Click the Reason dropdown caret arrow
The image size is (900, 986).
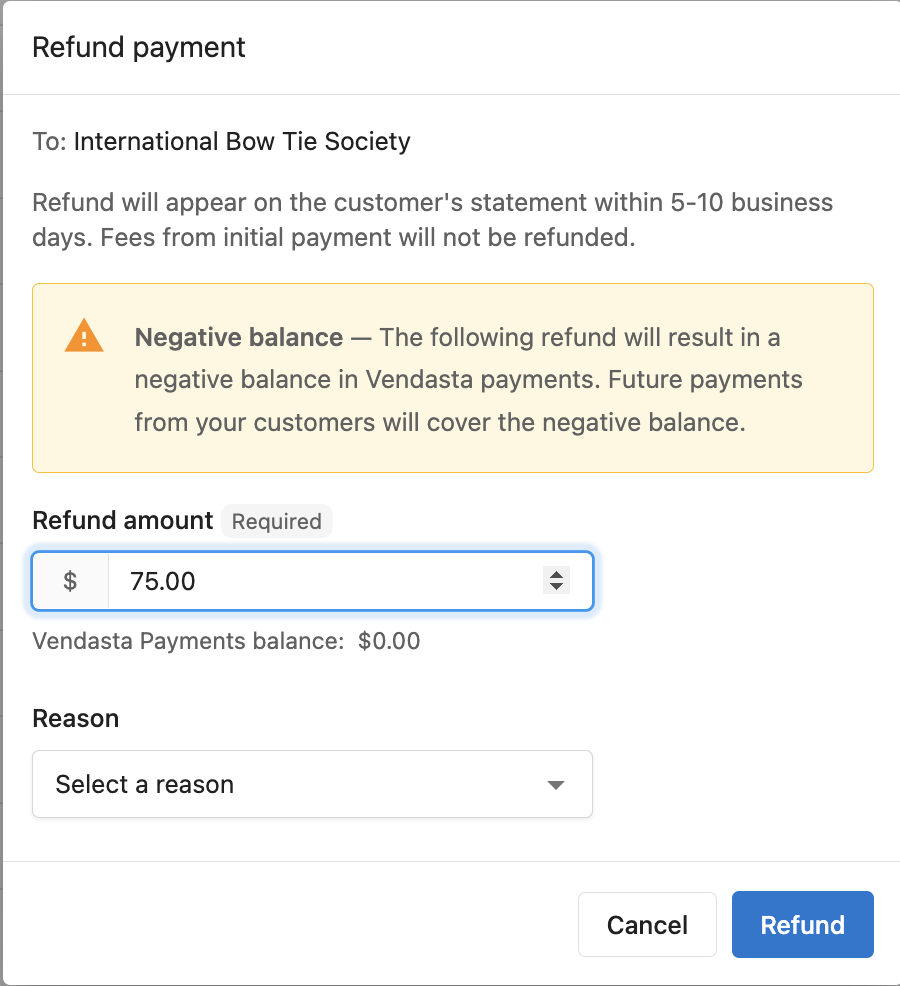(555, 785)
